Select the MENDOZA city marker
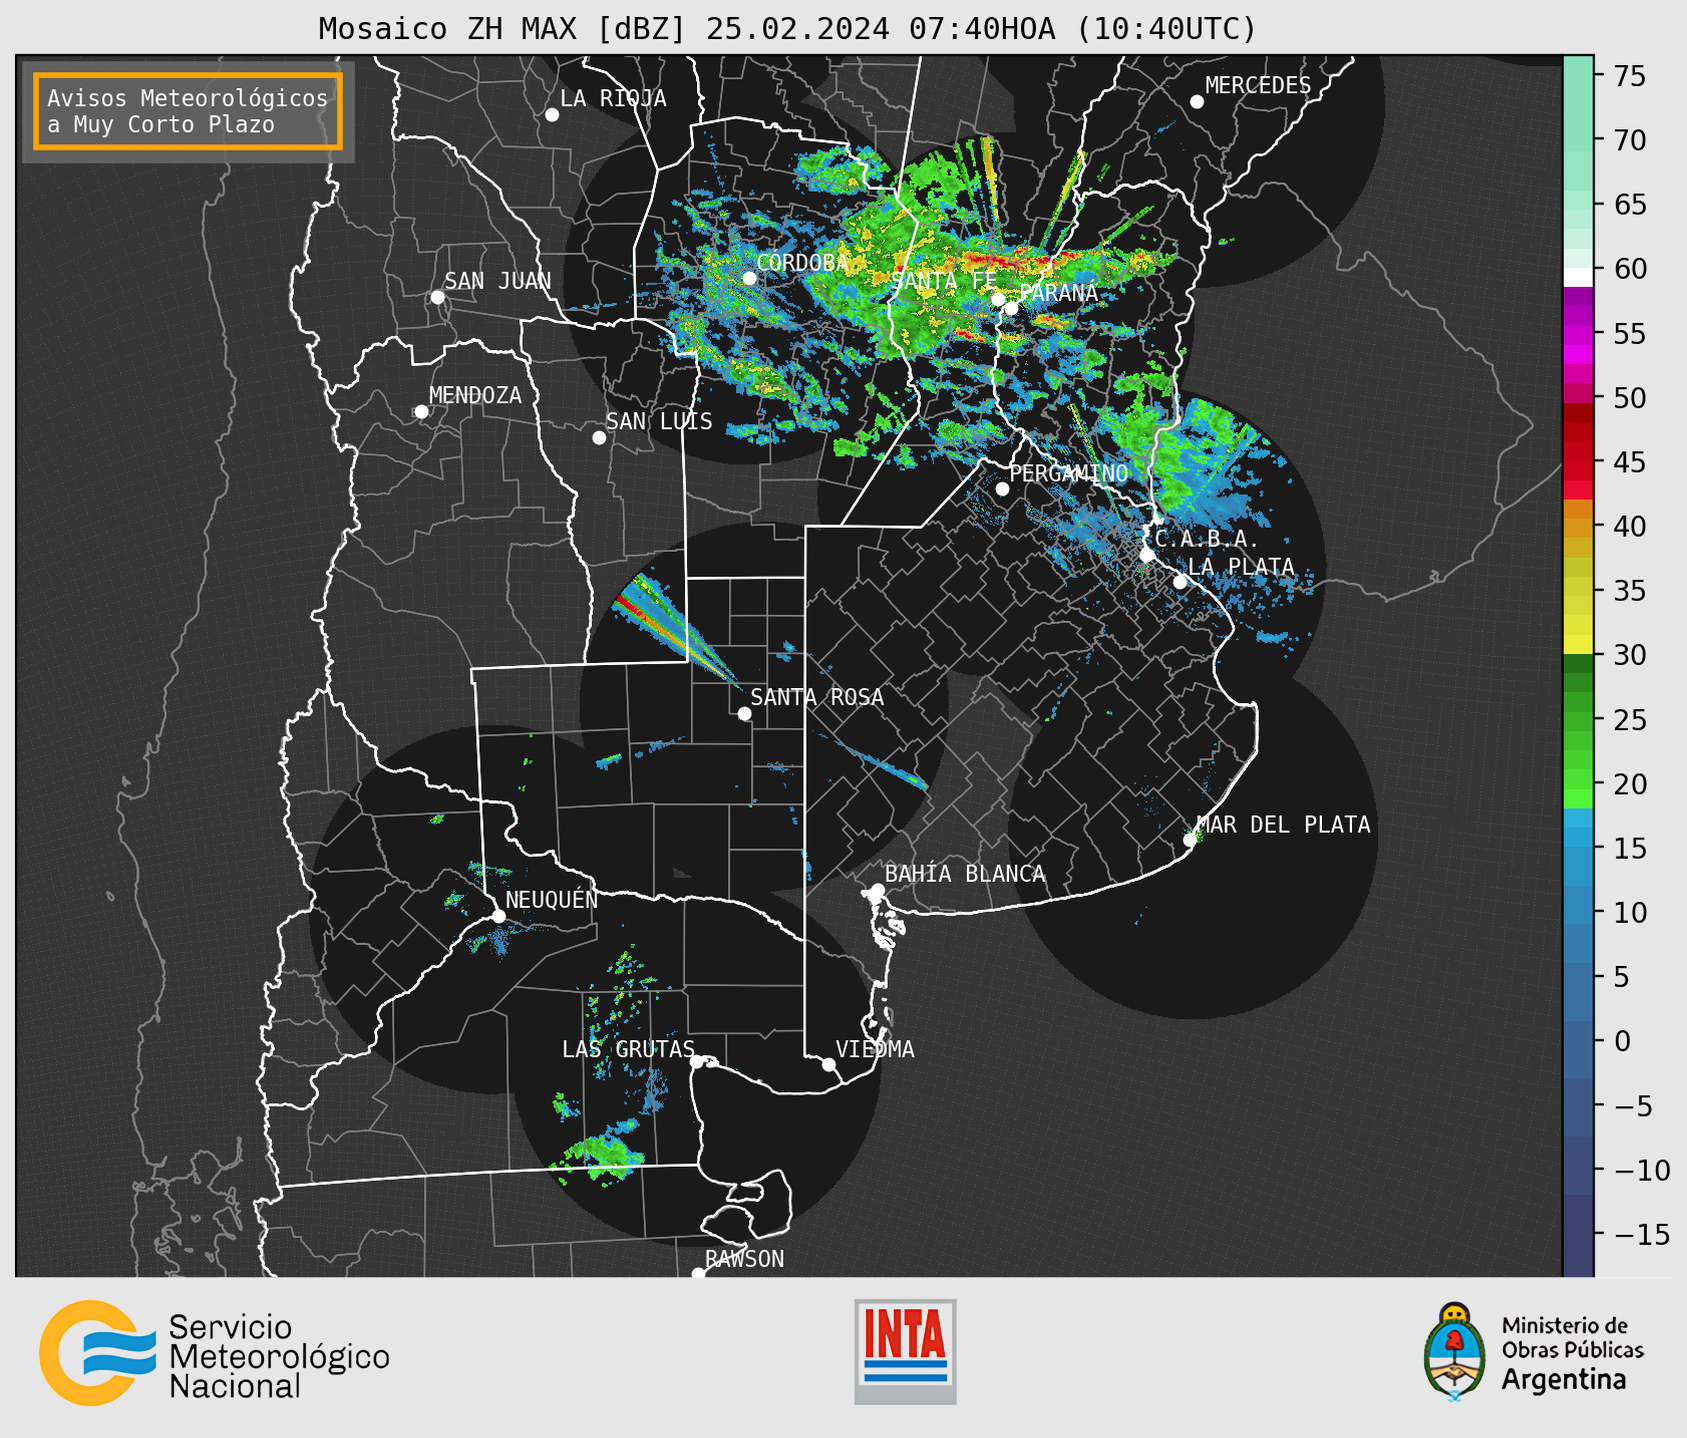This screenshot has height=1438, width=1687. (422, 412)
